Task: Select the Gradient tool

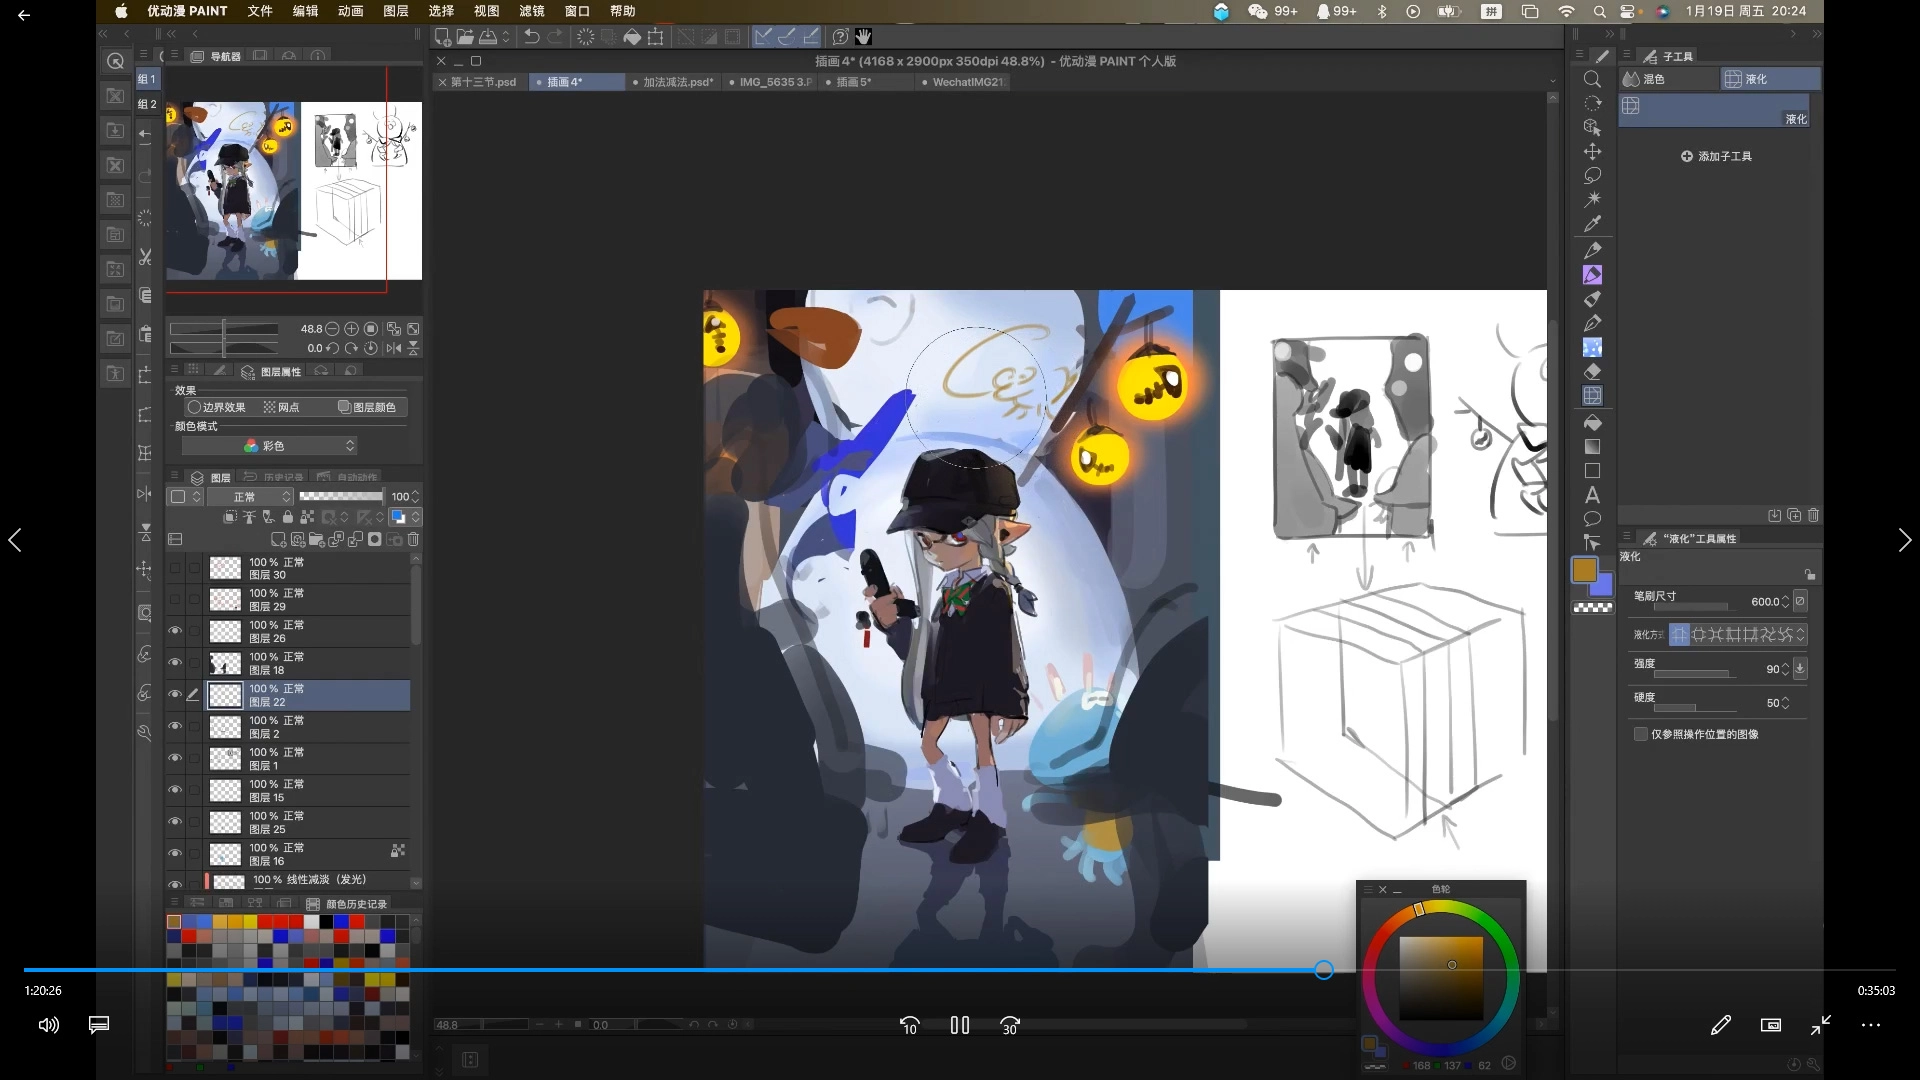Action: coord(1592,447)
